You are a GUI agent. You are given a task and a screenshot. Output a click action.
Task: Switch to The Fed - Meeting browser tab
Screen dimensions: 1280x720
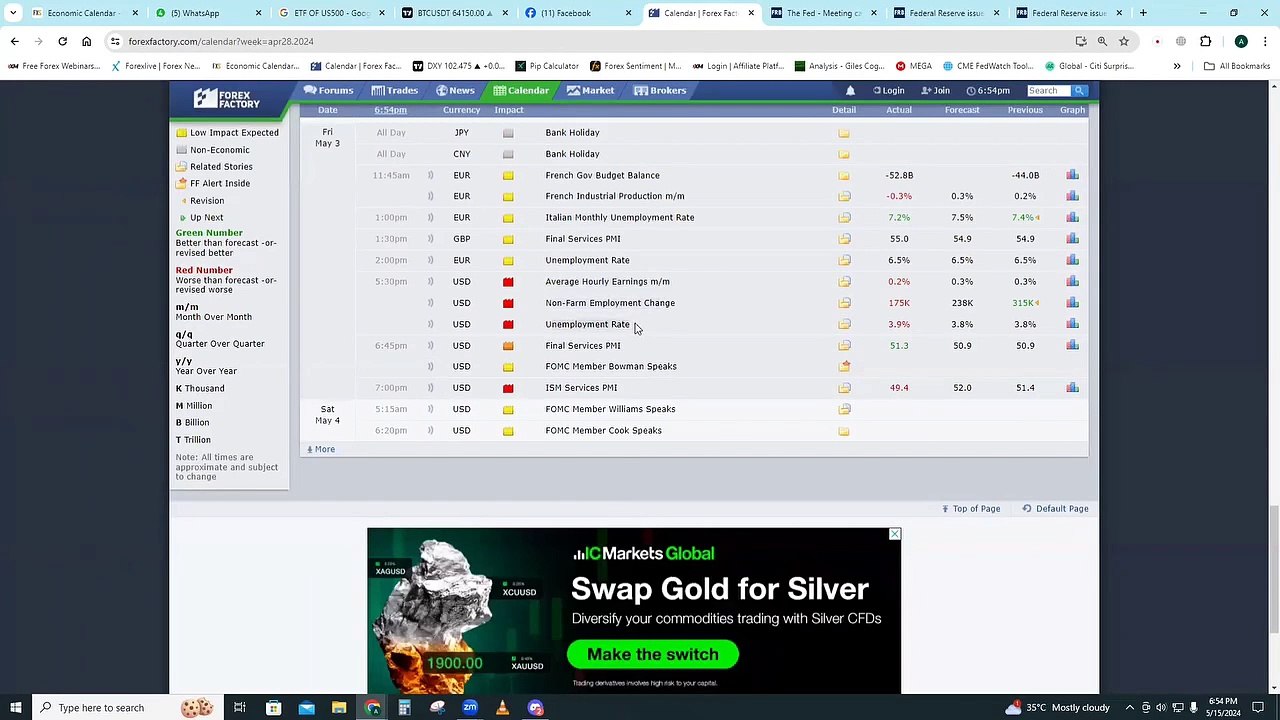pyautogui.click(x=823, y=13)
